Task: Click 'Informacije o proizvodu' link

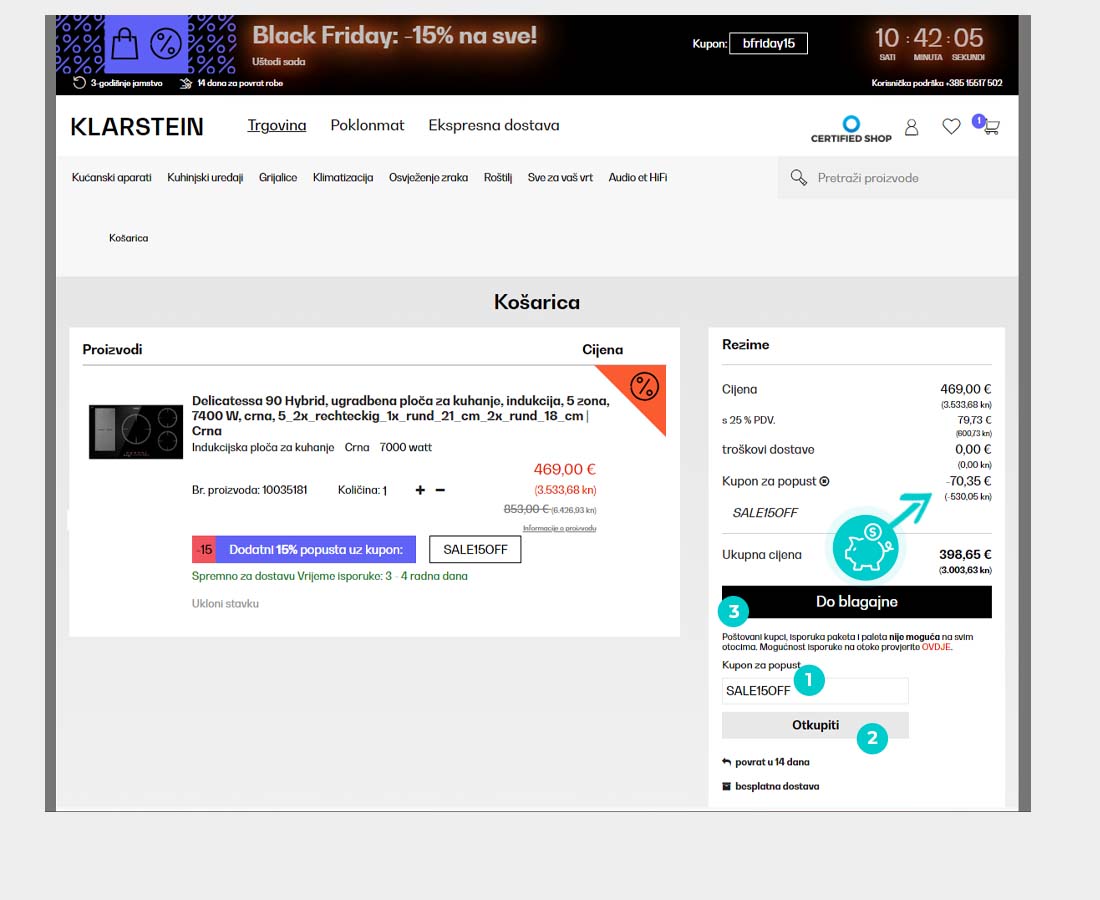Action: [x=559, y=528]
